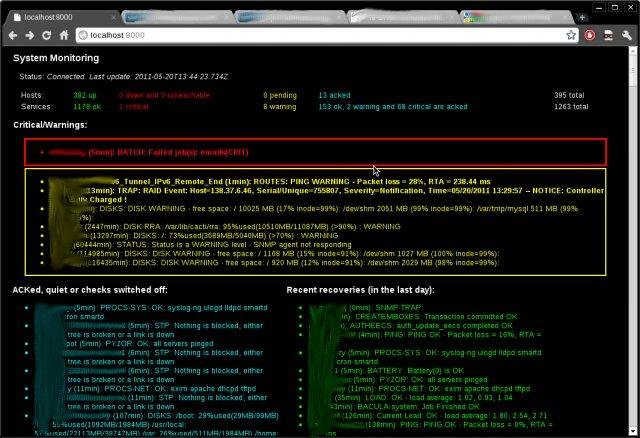The image size is (640, 438).
Task: Click the '13 acked' hosts value
Action: pos(334,95)
